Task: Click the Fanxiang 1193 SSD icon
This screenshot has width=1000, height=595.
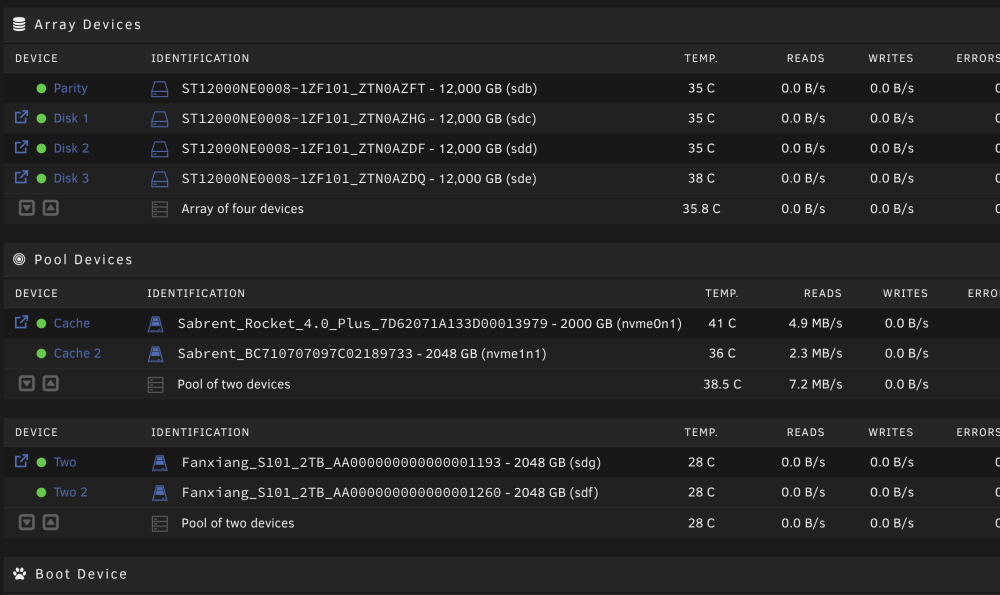Action: click(159, 463)
